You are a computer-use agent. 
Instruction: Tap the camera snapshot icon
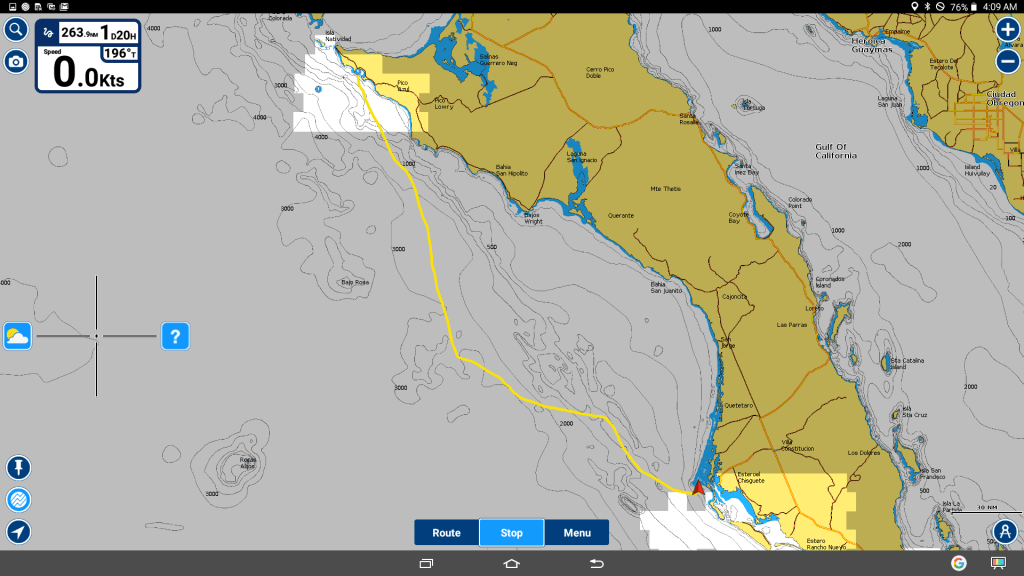(16, 62)
